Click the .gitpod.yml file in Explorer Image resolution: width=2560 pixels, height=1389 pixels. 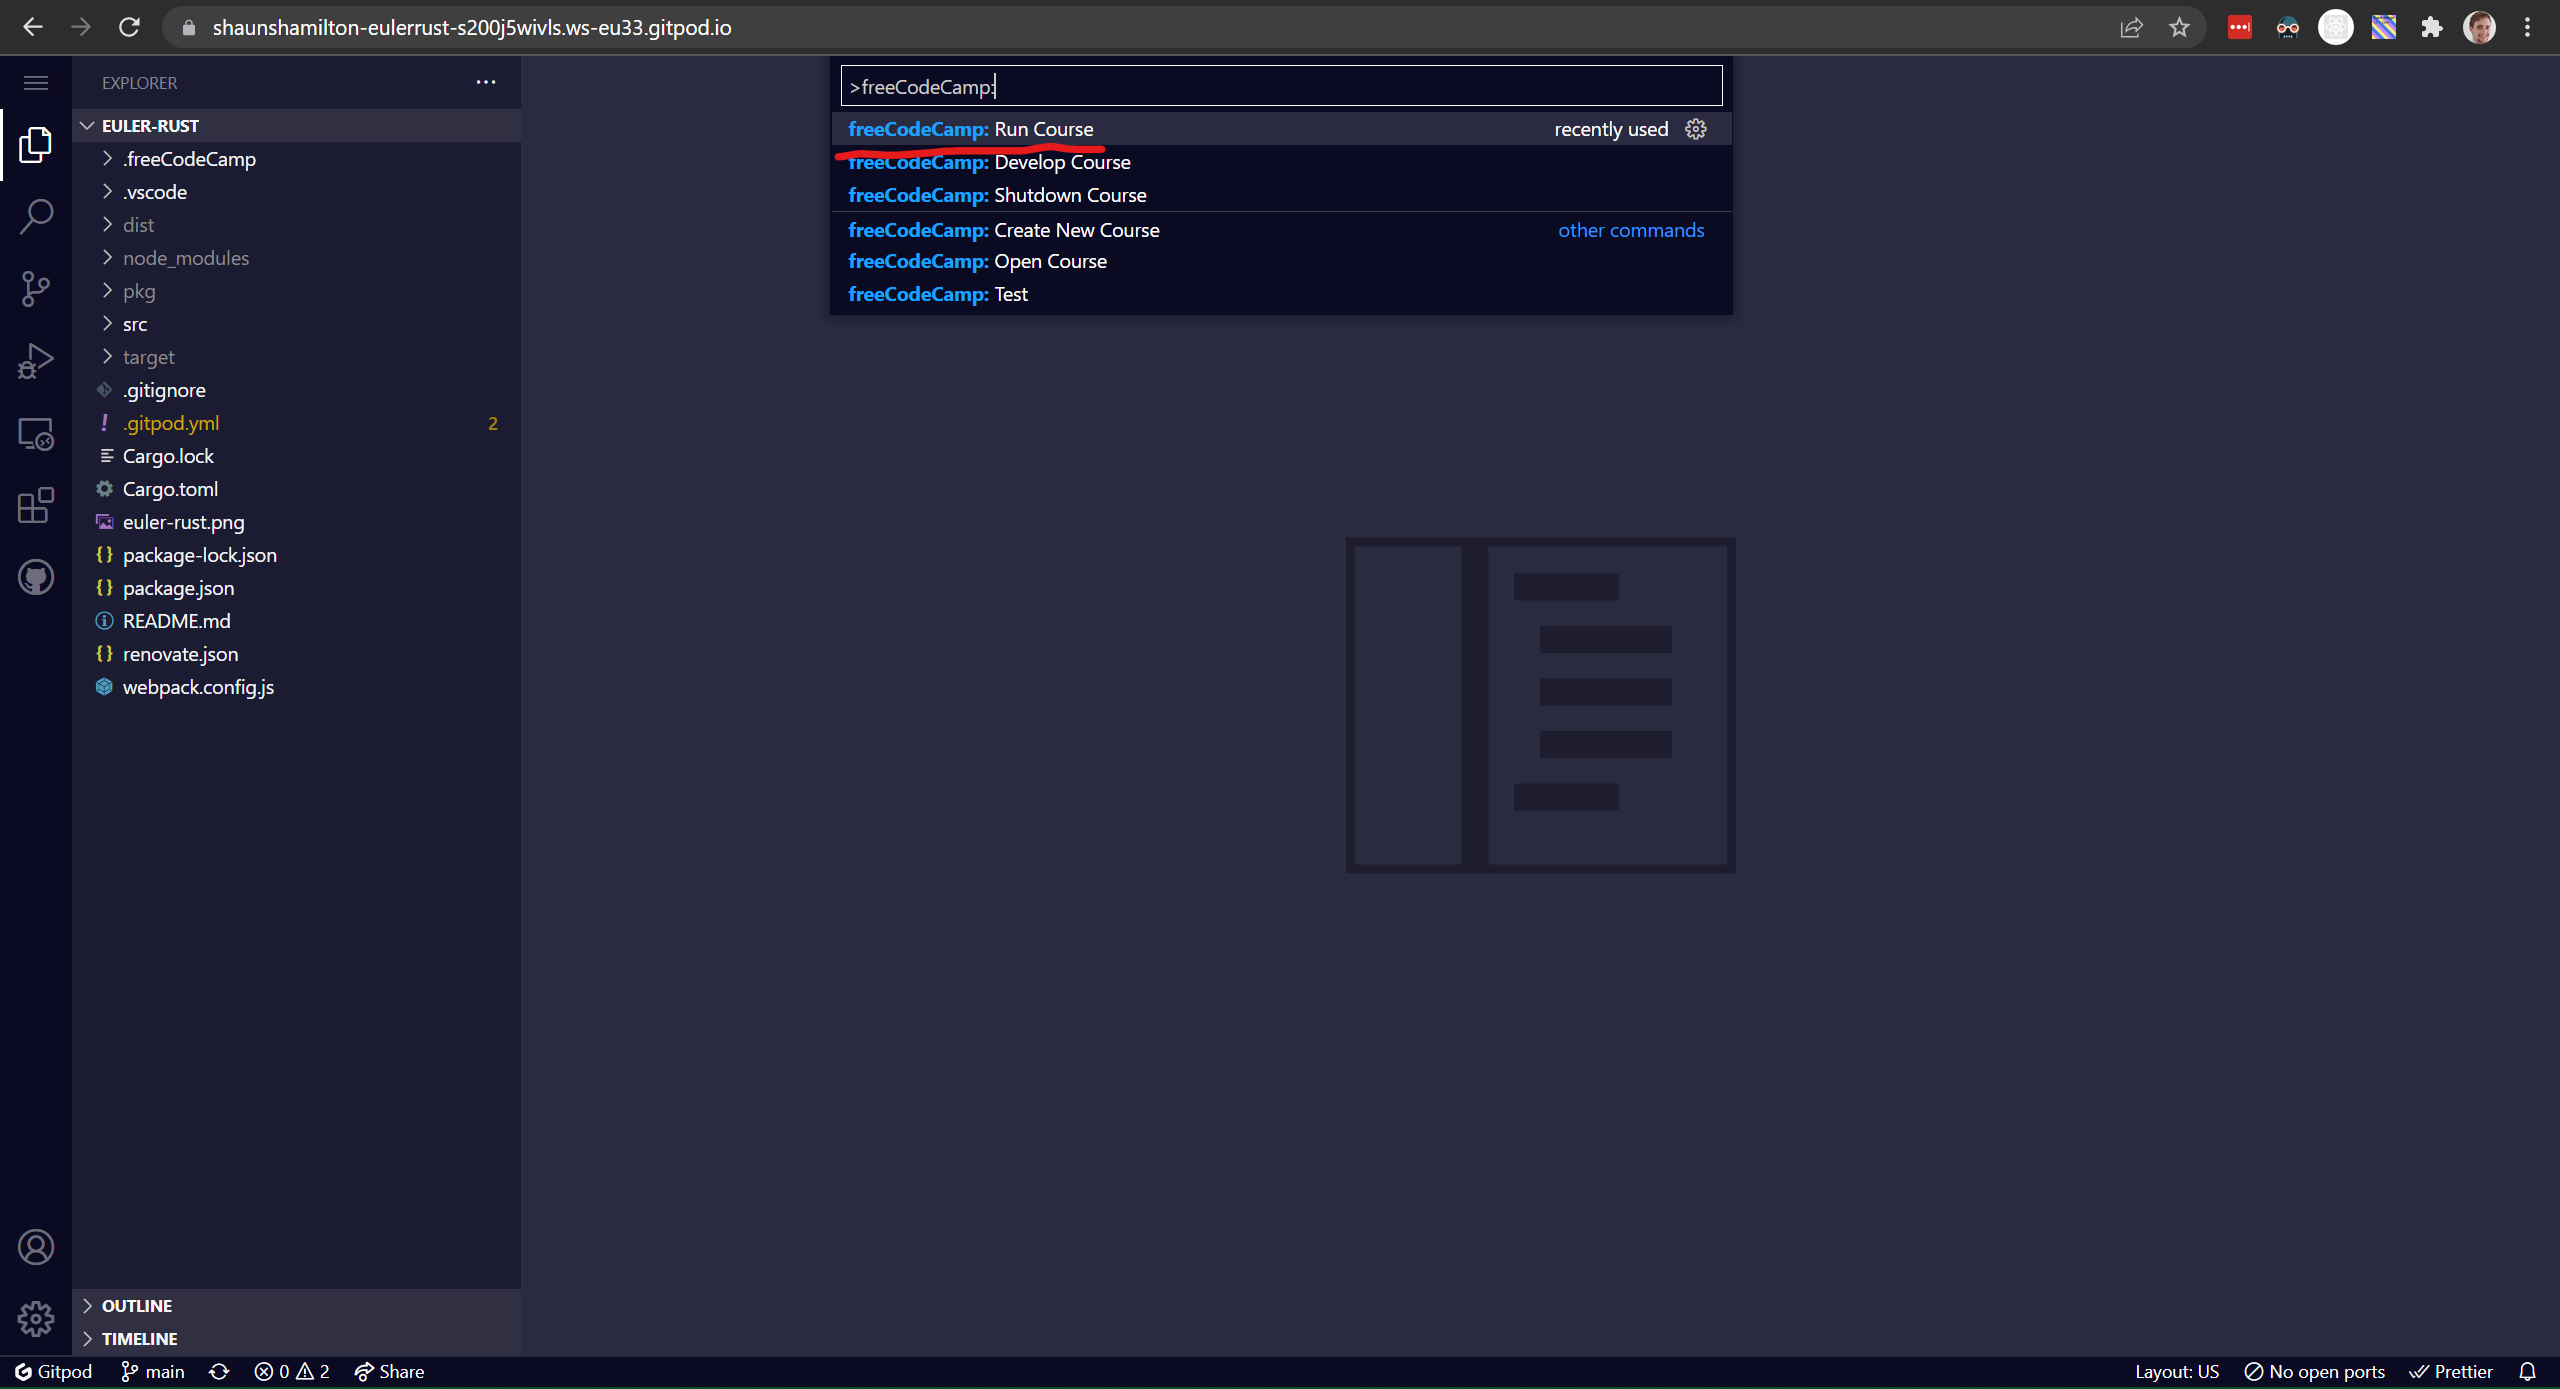(x=171, y=423)
